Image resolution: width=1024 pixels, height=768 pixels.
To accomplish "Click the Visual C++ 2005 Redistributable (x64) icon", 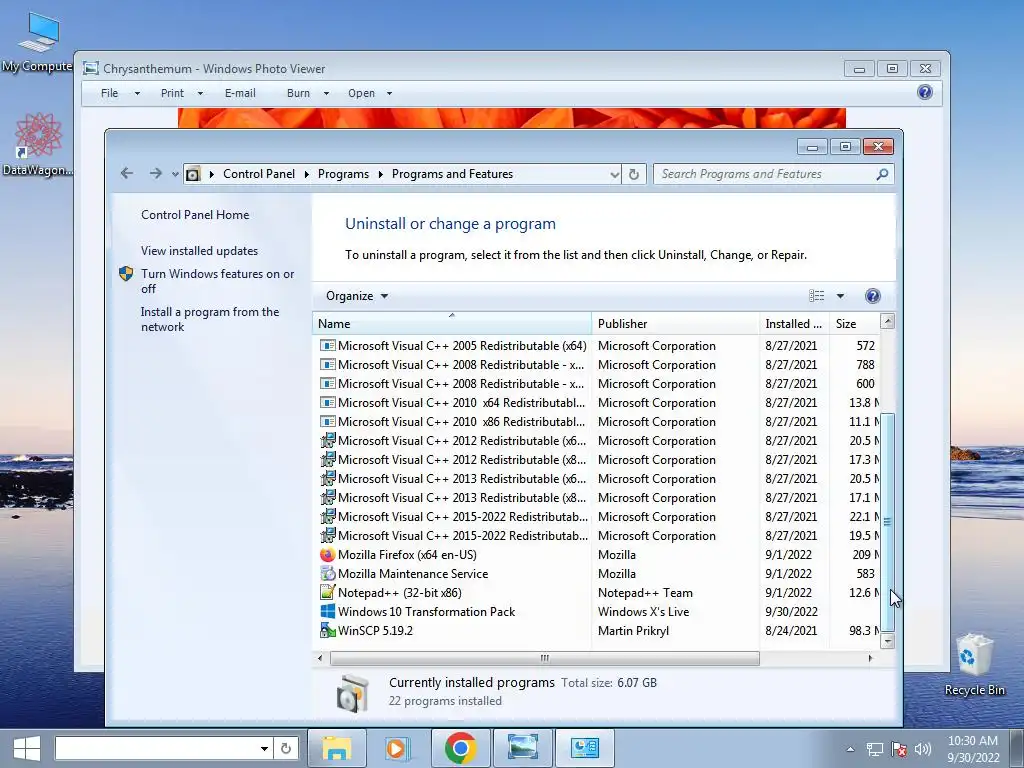I will click(327, 345).
